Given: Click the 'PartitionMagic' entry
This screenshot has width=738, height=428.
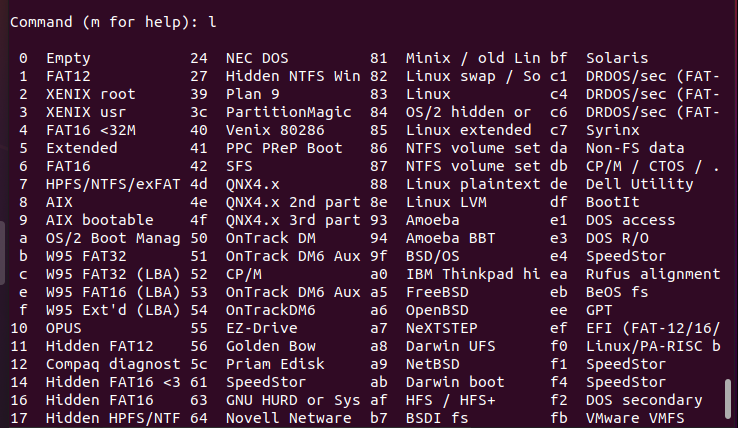Looking at the screenshot, I should 289,112.
